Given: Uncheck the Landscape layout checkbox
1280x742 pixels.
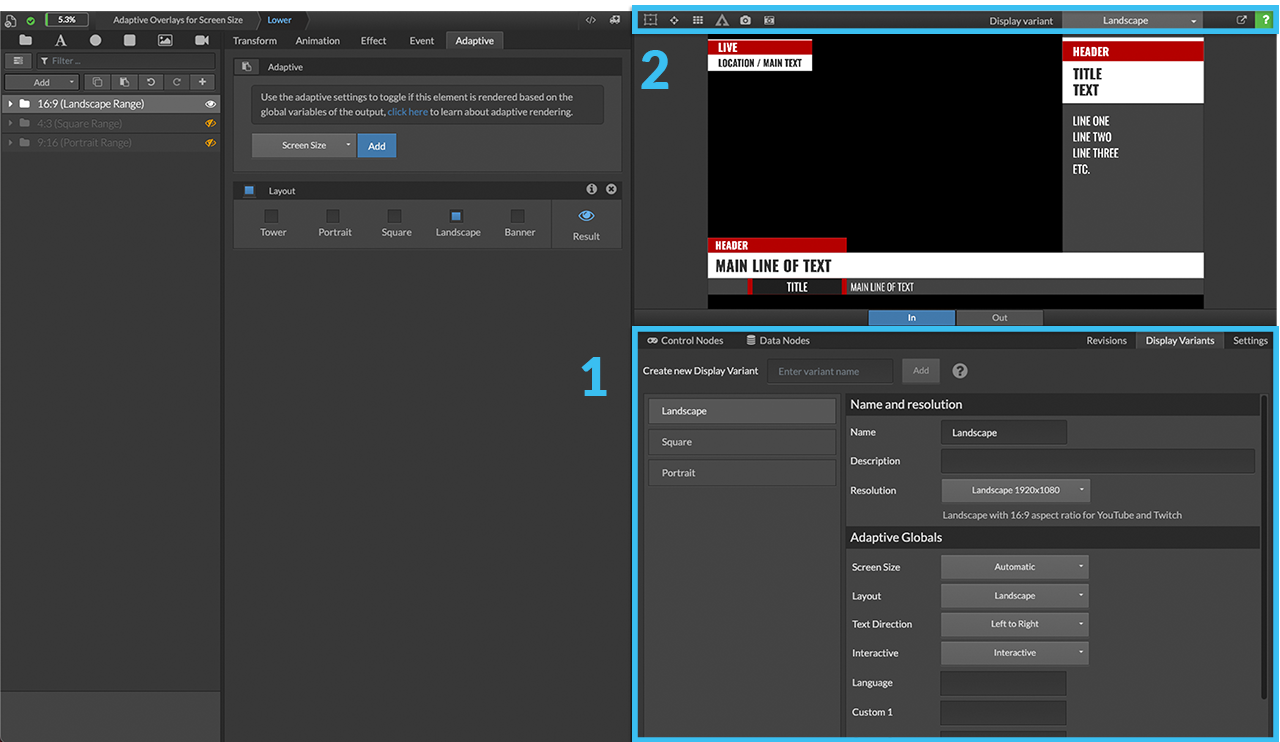Looking at the screenshot, I should [456, 216].
